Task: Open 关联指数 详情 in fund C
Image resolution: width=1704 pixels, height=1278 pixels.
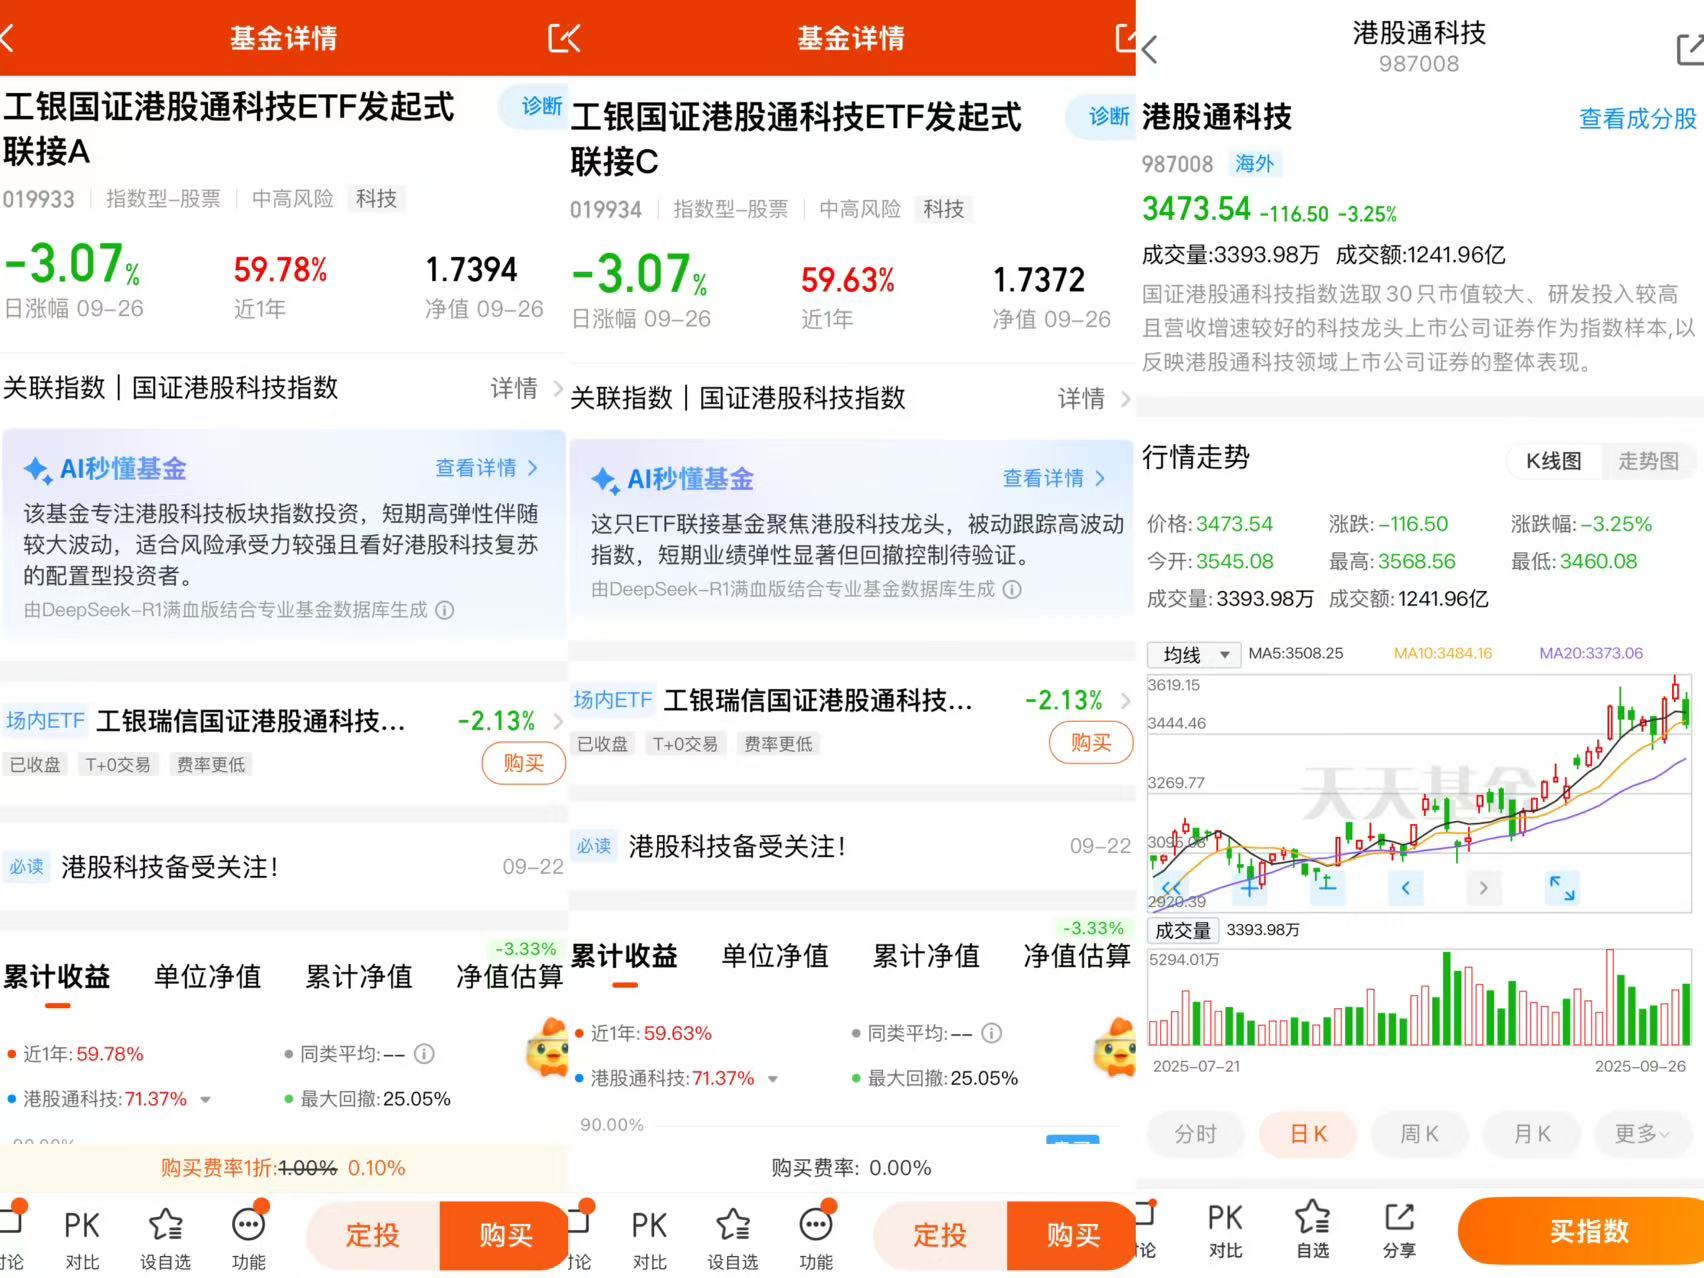Action: (1094, 398)
